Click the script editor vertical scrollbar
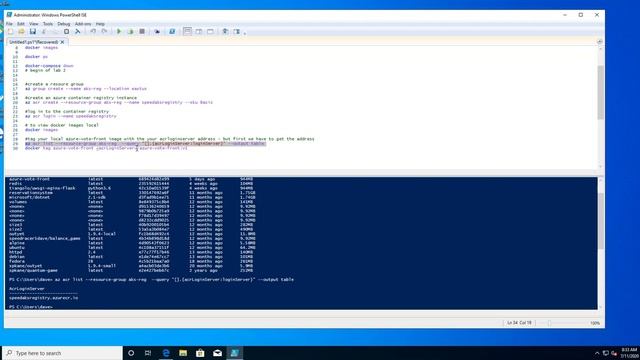The height and width of the screenshot is (360, 640). 600,92
